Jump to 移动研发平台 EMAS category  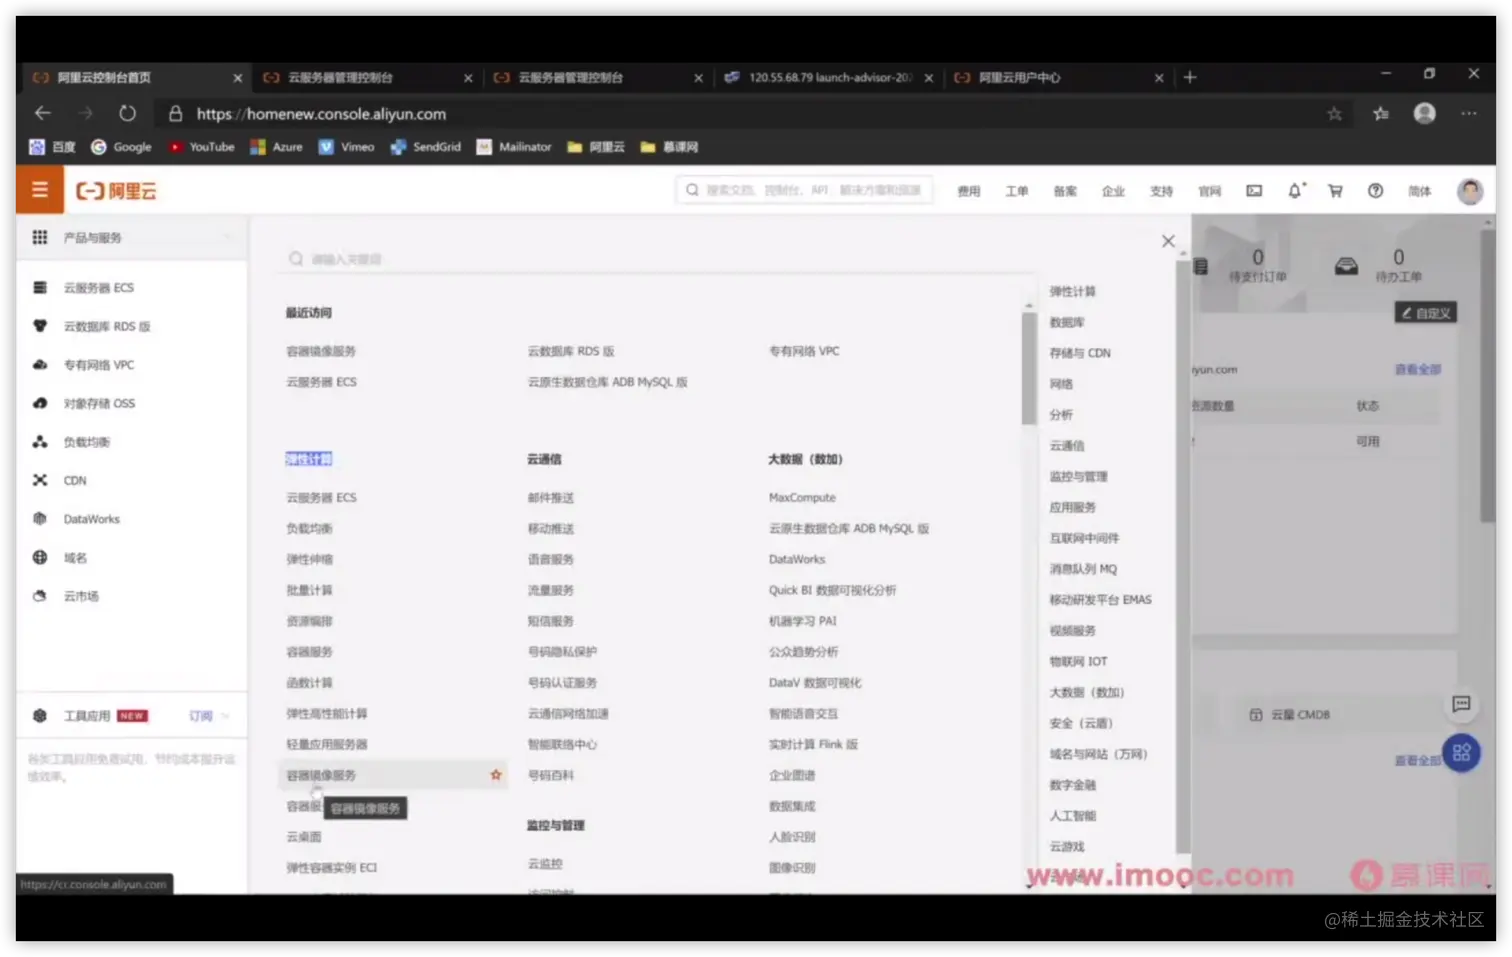(1100, 600)
